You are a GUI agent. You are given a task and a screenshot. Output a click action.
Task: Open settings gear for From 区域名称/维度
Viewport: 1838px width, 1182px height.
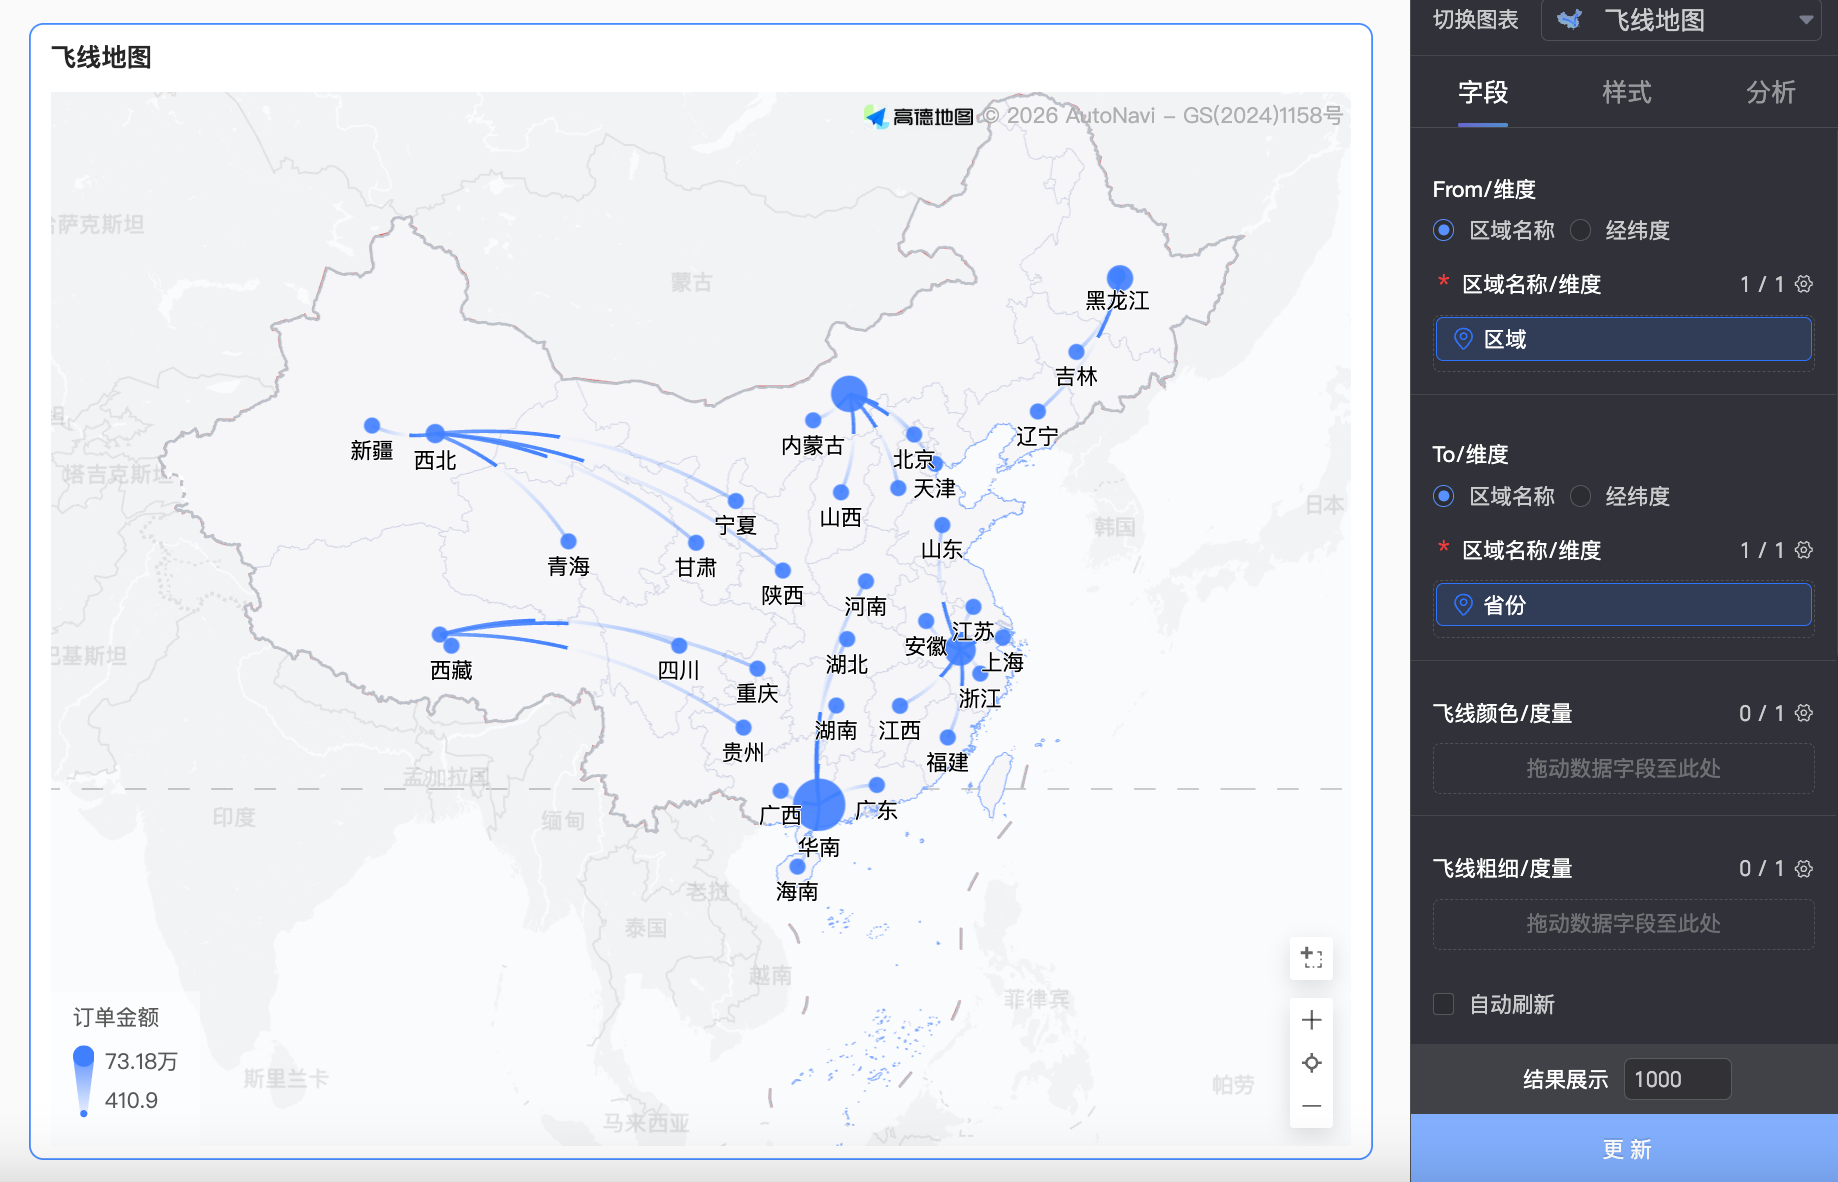point(1804,284)
